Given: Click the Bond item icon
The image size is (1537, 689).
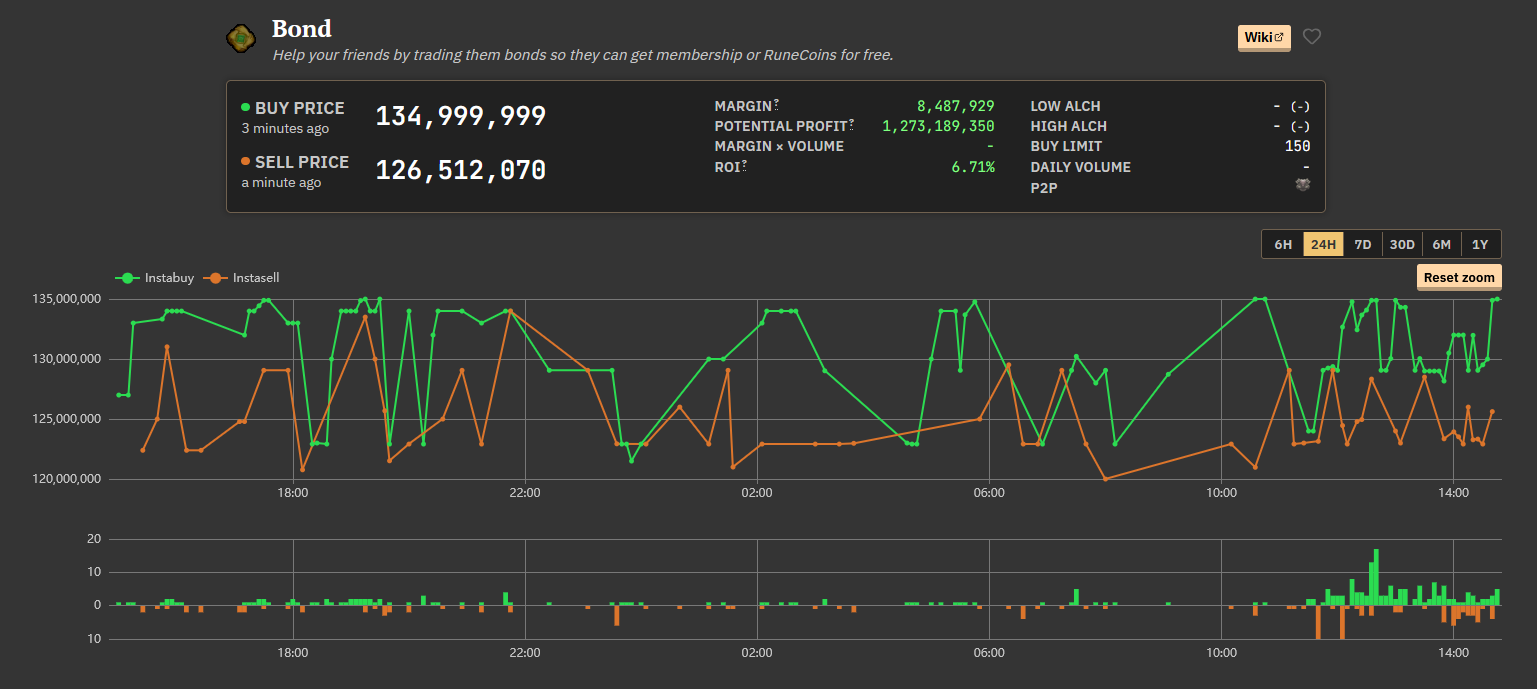Looking at the screenshot, I should pos(241,38).
